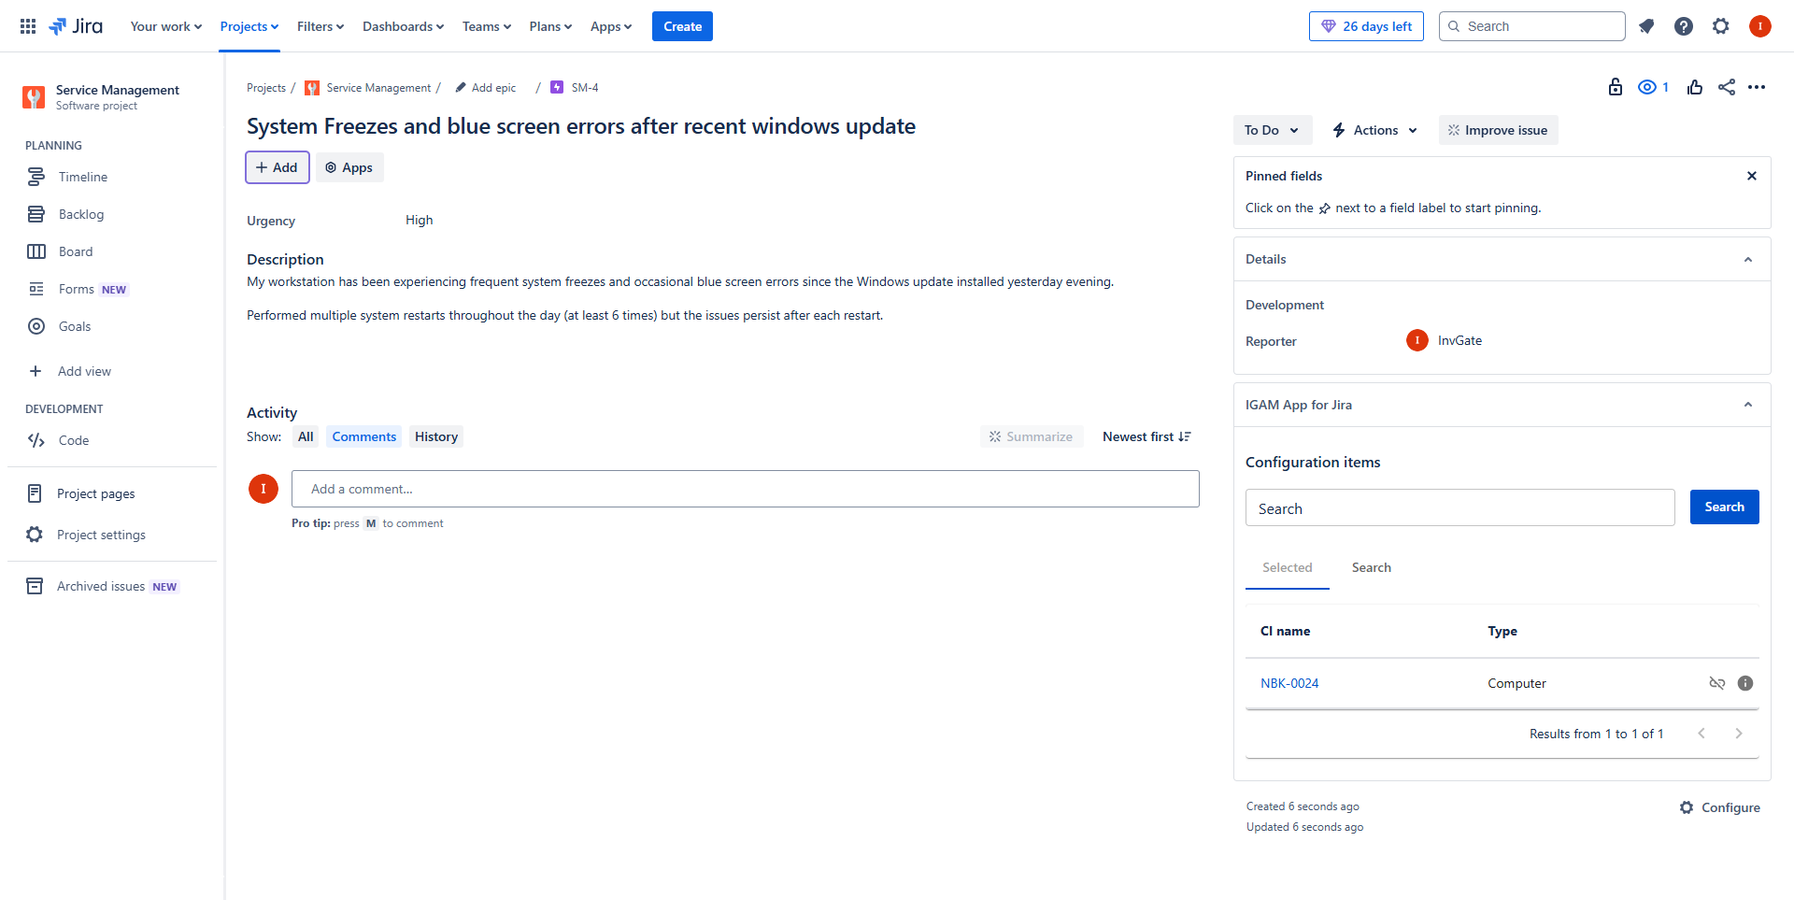Click the Create button

tap(682, 26)
